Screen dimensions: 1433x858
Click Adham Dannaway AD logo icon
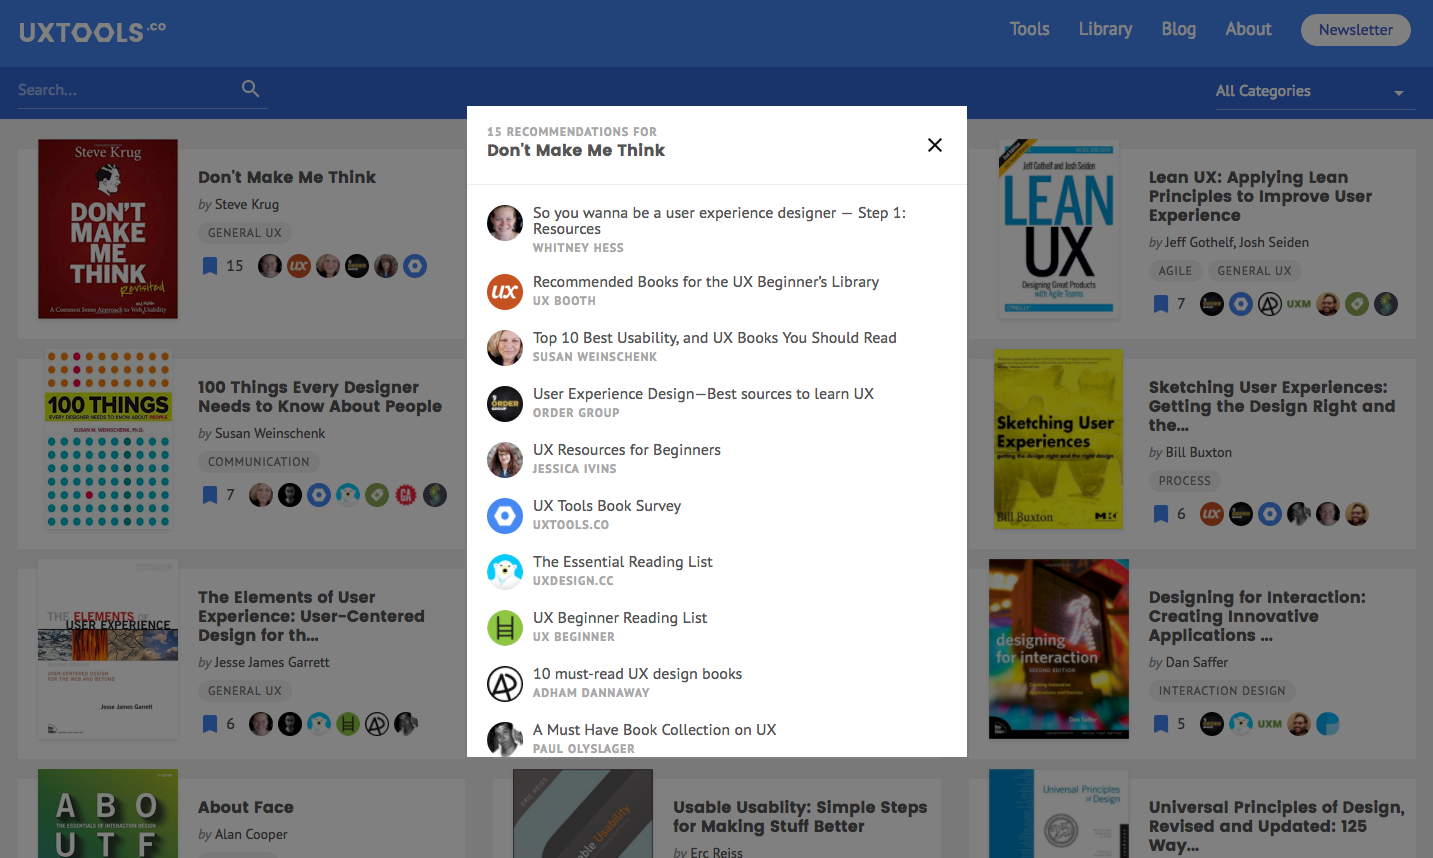(505, 684)
